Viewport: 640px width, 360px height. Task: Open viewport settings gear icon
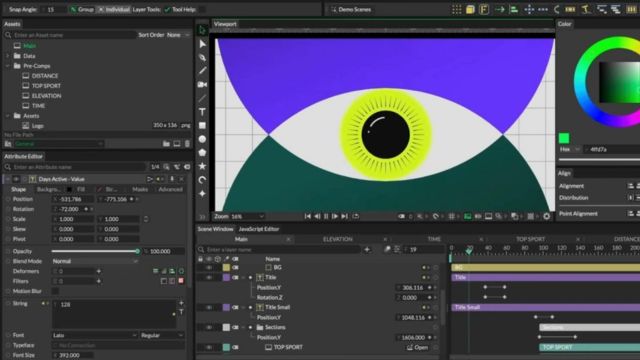(x=546, y=216)
